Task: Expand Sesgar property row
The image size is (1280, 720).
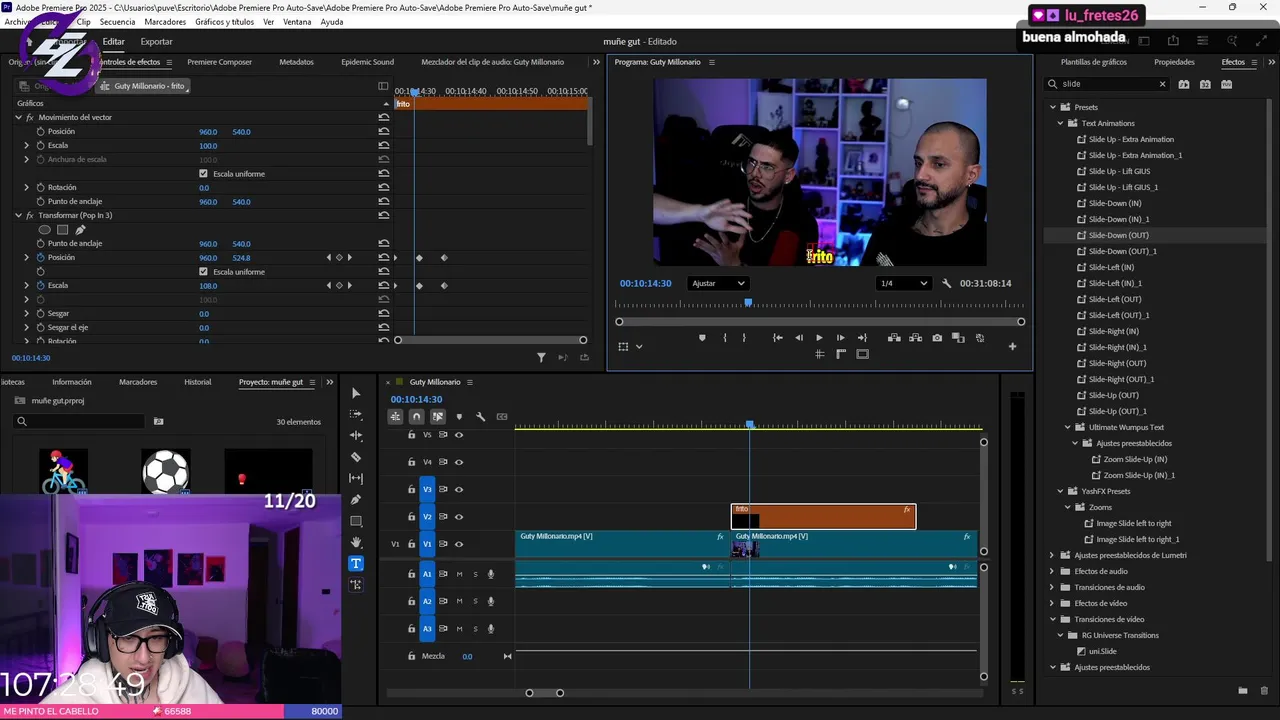Action: pos(27,313)
